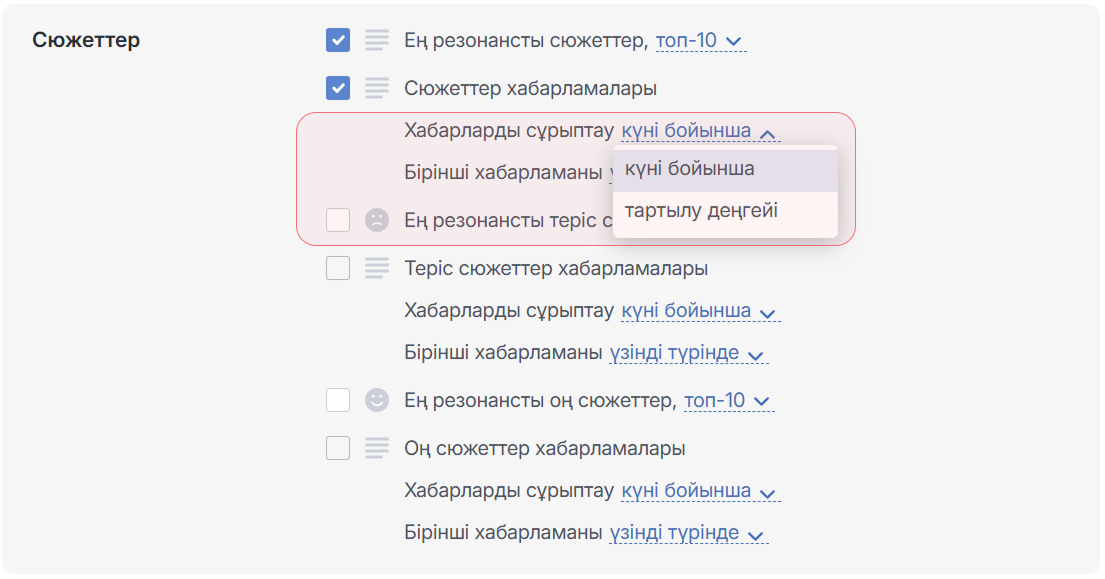The height and width of the screenshot is (579, 1105).
Task: Uncheck the Сюжеттер хабарламалары checkbox
Action: (x=338, y=88)
